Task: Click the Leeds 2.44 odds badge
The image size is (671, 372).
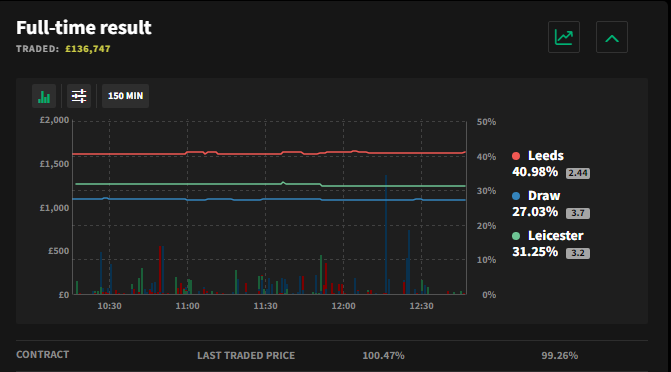Action: 578,173
